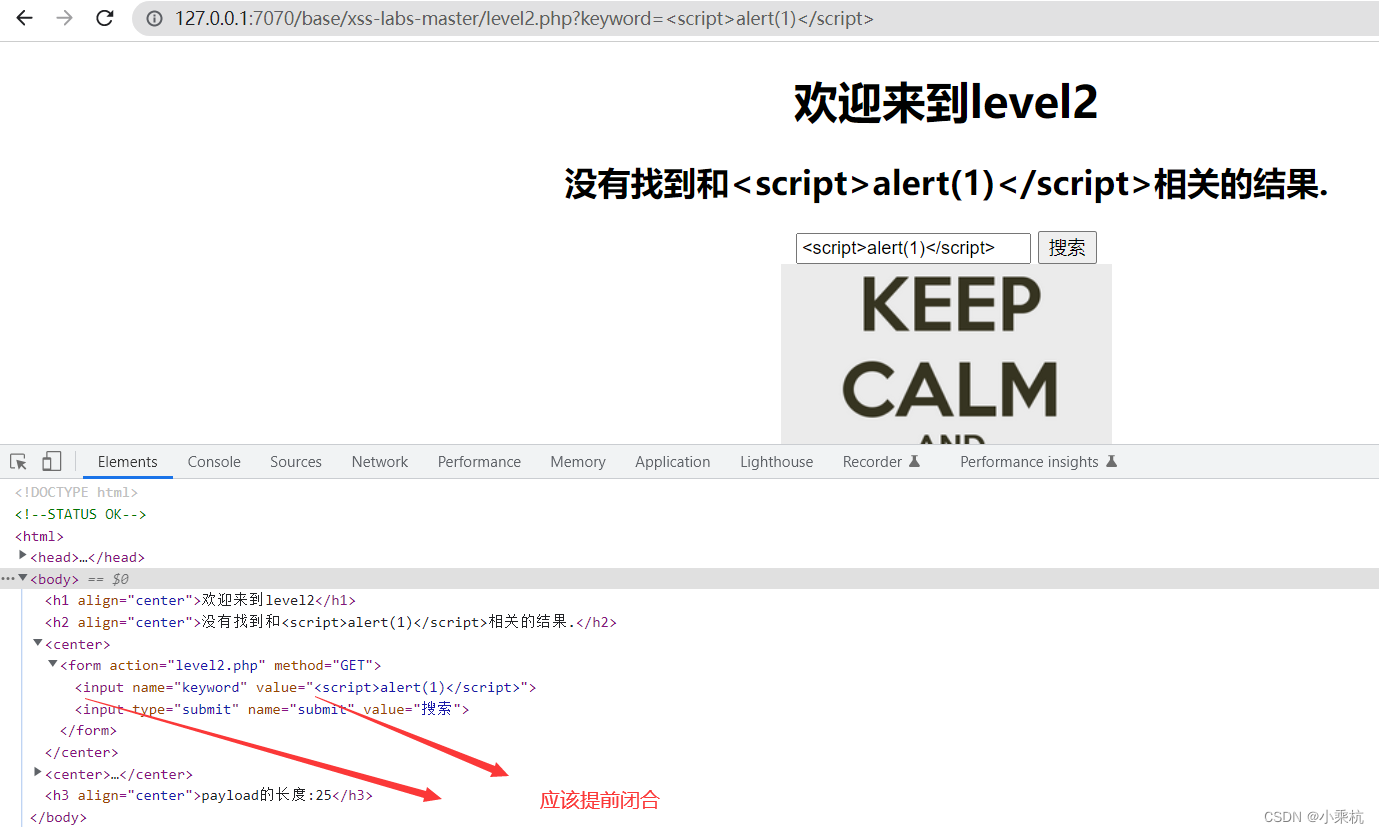The width and height of the screenshot is (1379, 833).
Task: Click the browser back arrow
Action: pos(24,18)
